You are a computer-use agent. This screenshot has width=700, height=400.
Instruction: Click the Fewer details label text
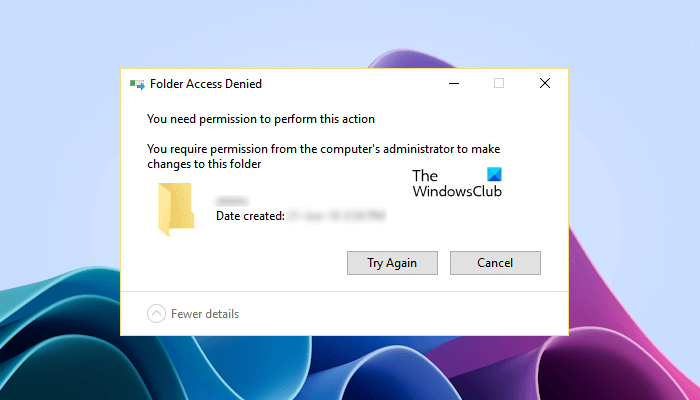205,314
